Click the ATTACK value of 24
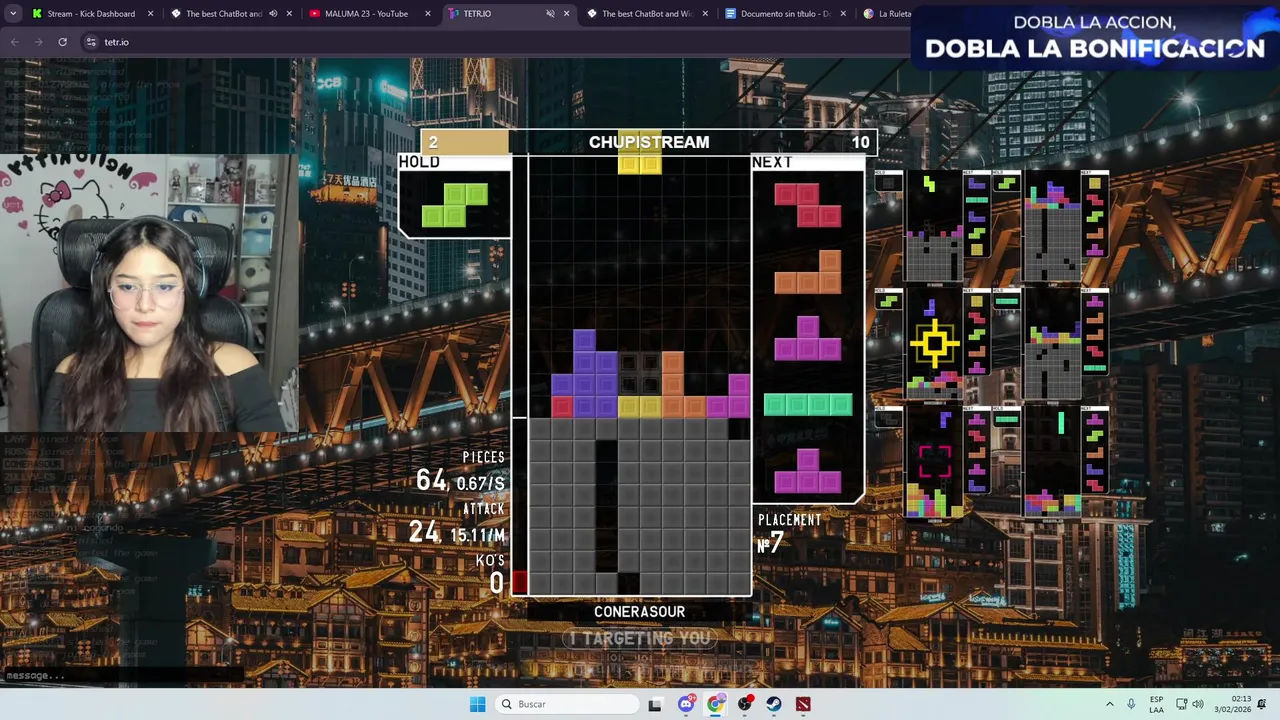Screen dimensions: 1280x720 pyautogui.click(x=424, y=533)
